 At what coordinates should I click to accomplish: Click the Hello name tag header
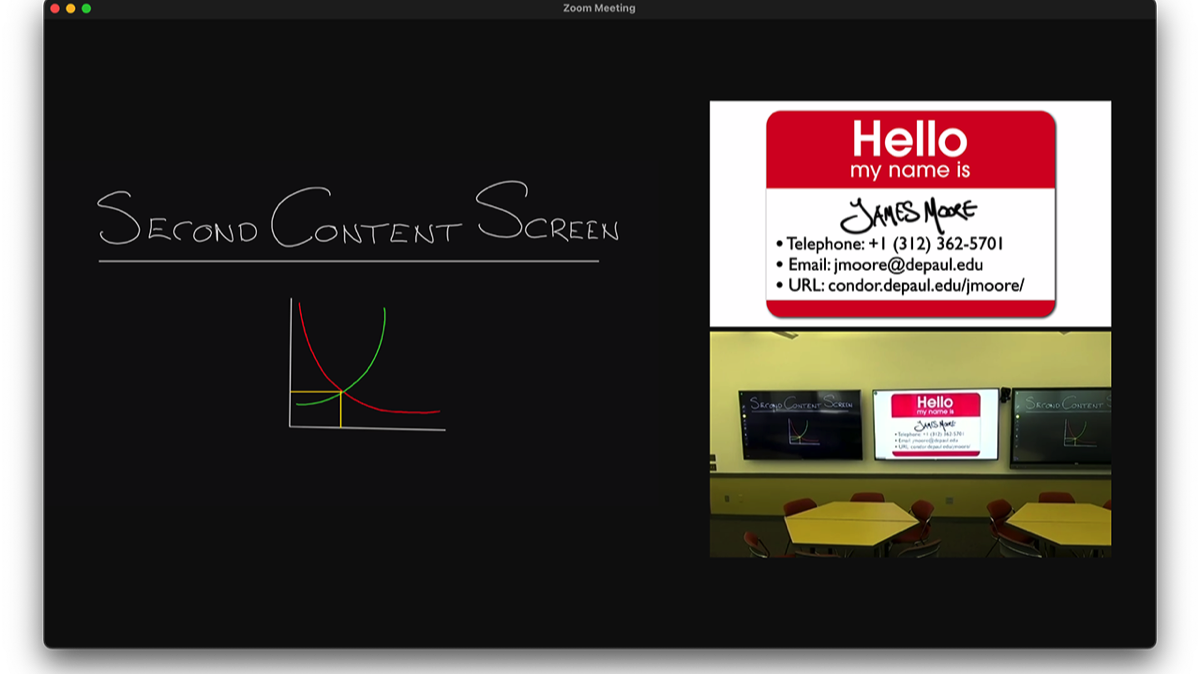click(910, 150)
